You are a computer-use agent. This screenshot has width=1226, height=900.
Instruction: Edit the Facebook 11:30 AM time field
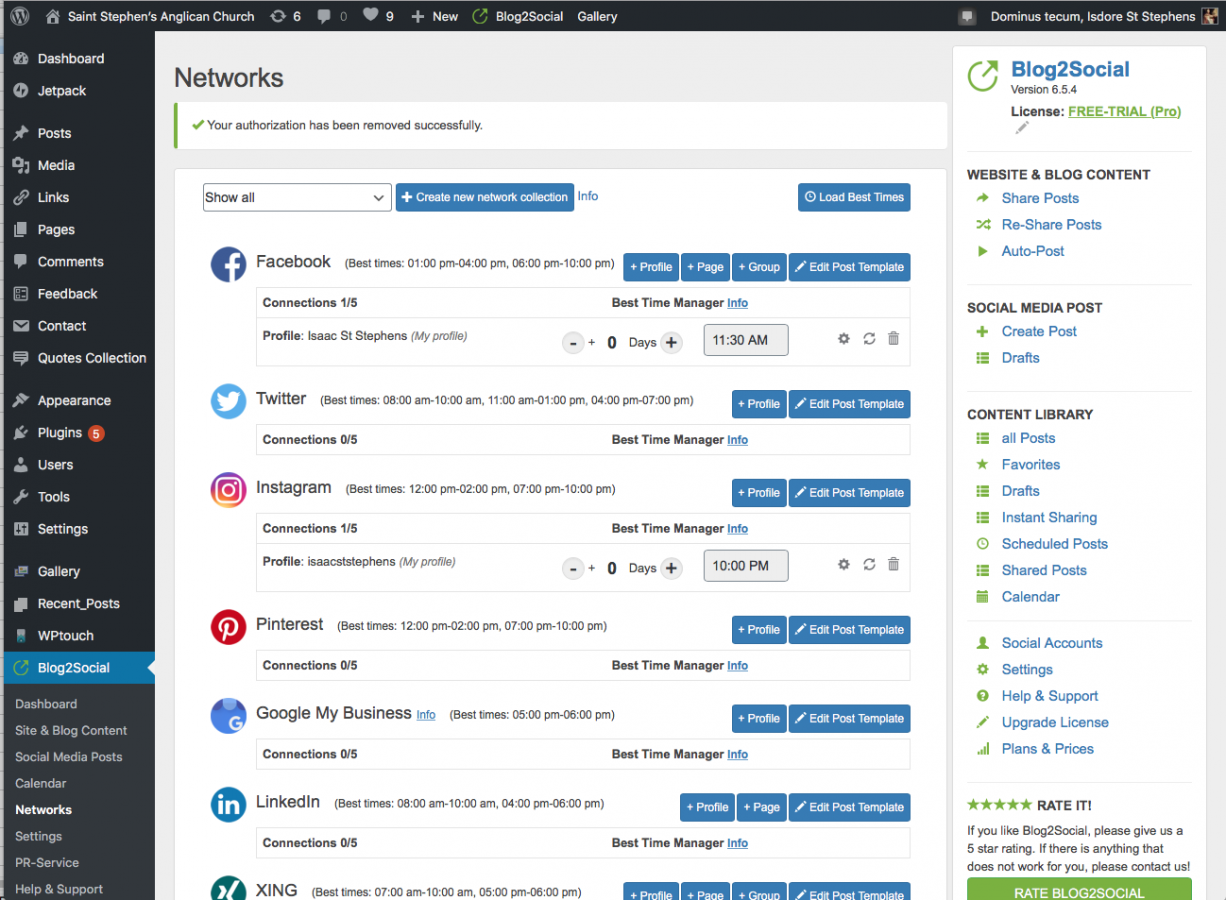point(746,340)
